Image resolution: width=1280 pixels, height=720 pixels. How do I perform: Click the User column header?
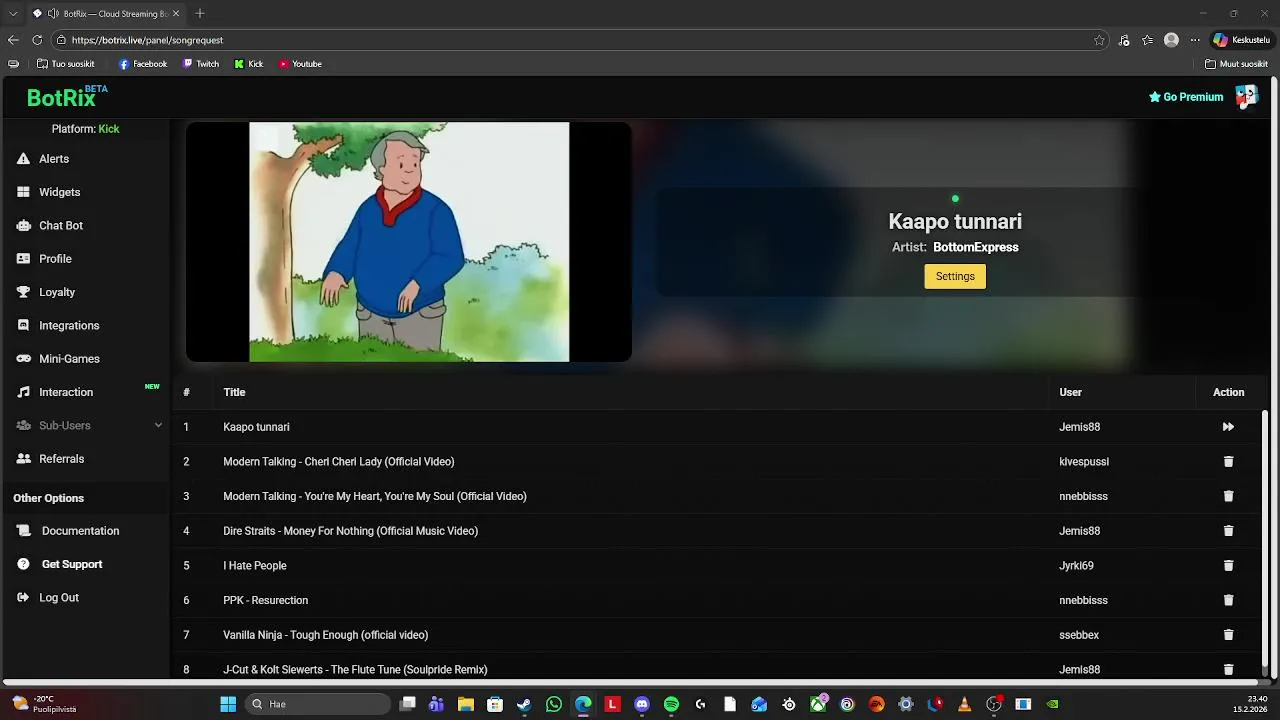(x=1070, y=392)
